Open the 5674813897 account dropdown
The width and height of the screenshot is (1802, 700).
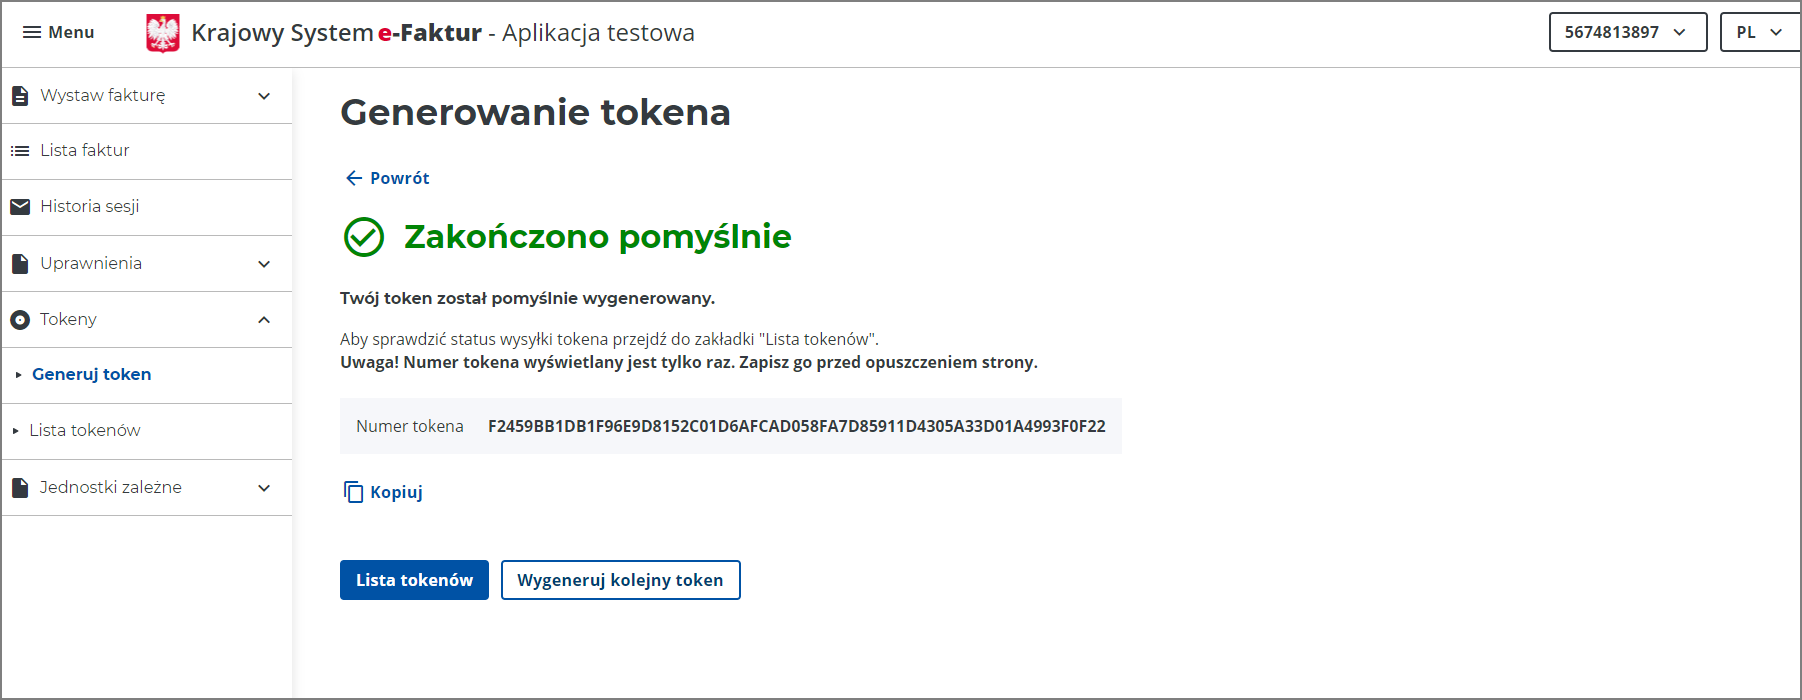(x=1627, y=32)
